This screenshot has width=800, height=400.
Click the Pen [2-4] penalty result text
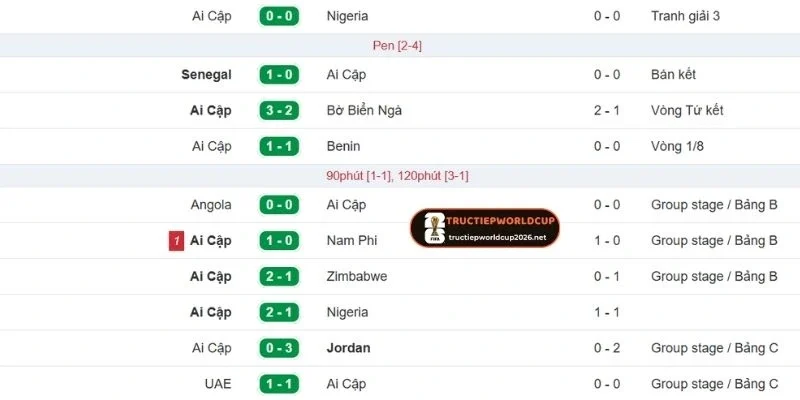point(397,45)
